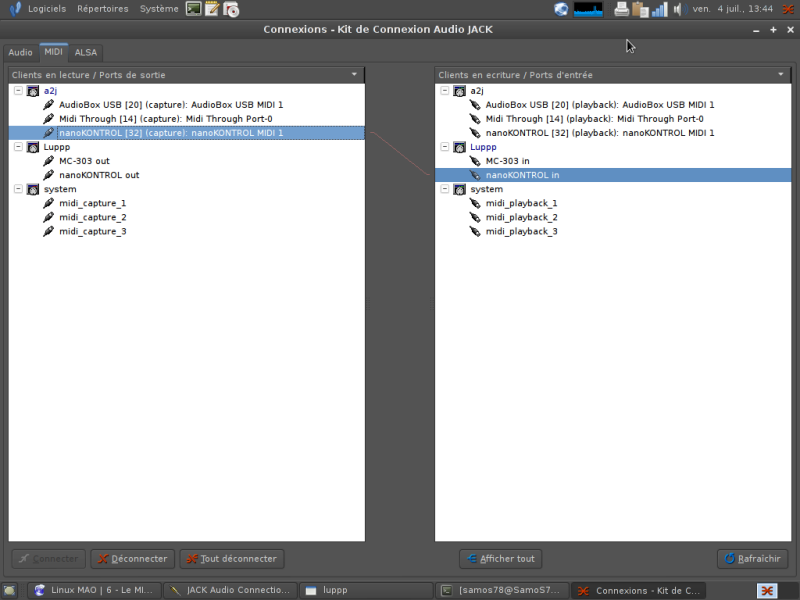Collapse the a2j client in output ports
The height and width of the screenshot is (600, 800).
[18, 91]
